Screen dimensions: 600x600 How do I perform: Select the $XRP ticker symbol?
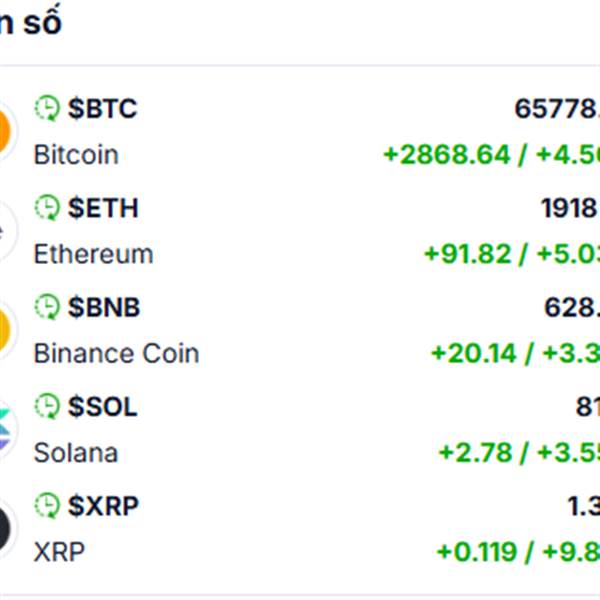pyautogui.click(x=103, y=506)
